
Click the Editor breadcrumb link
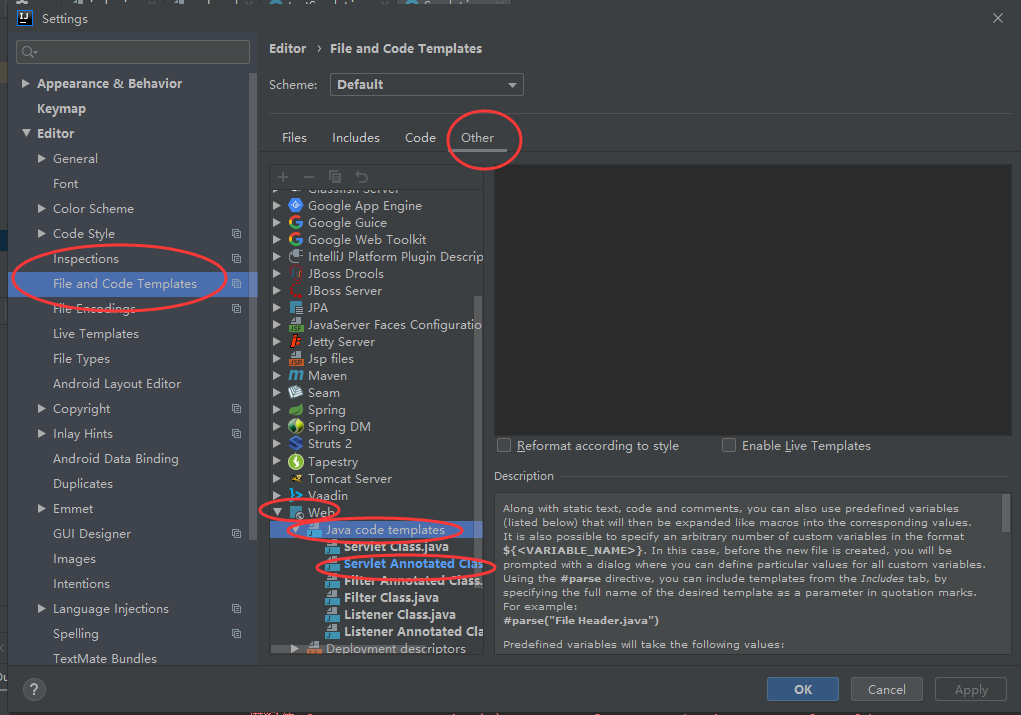pos(287,48)
